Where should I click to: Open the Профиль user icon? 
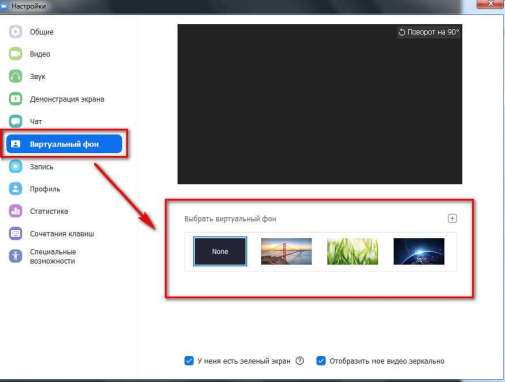click(15, 189)
